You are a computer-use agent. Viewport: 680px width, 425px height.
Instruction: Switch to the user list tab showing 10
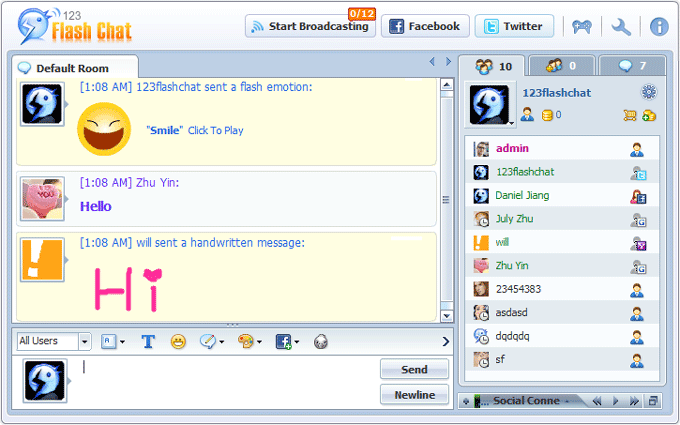coord(494,67)
